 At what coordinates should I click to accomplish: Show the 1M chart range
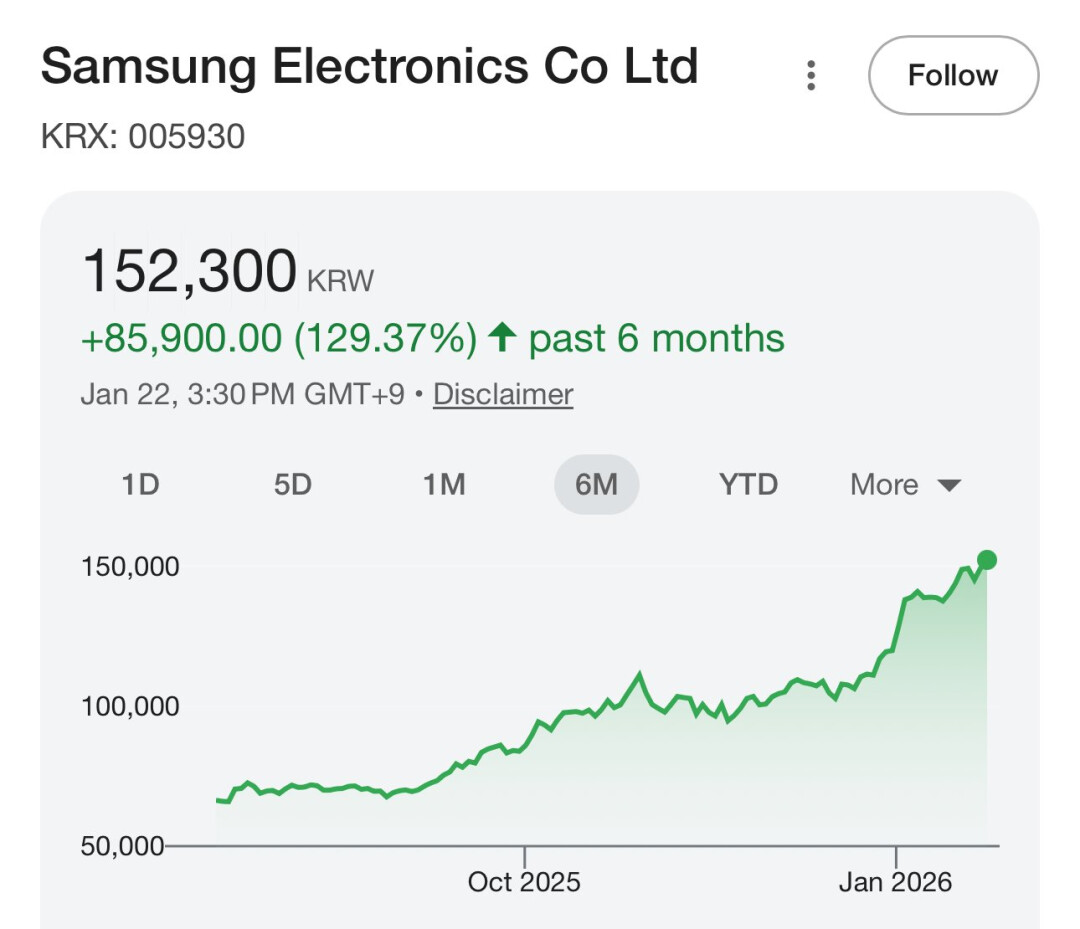pyautogui.click(x=444, y=485)
